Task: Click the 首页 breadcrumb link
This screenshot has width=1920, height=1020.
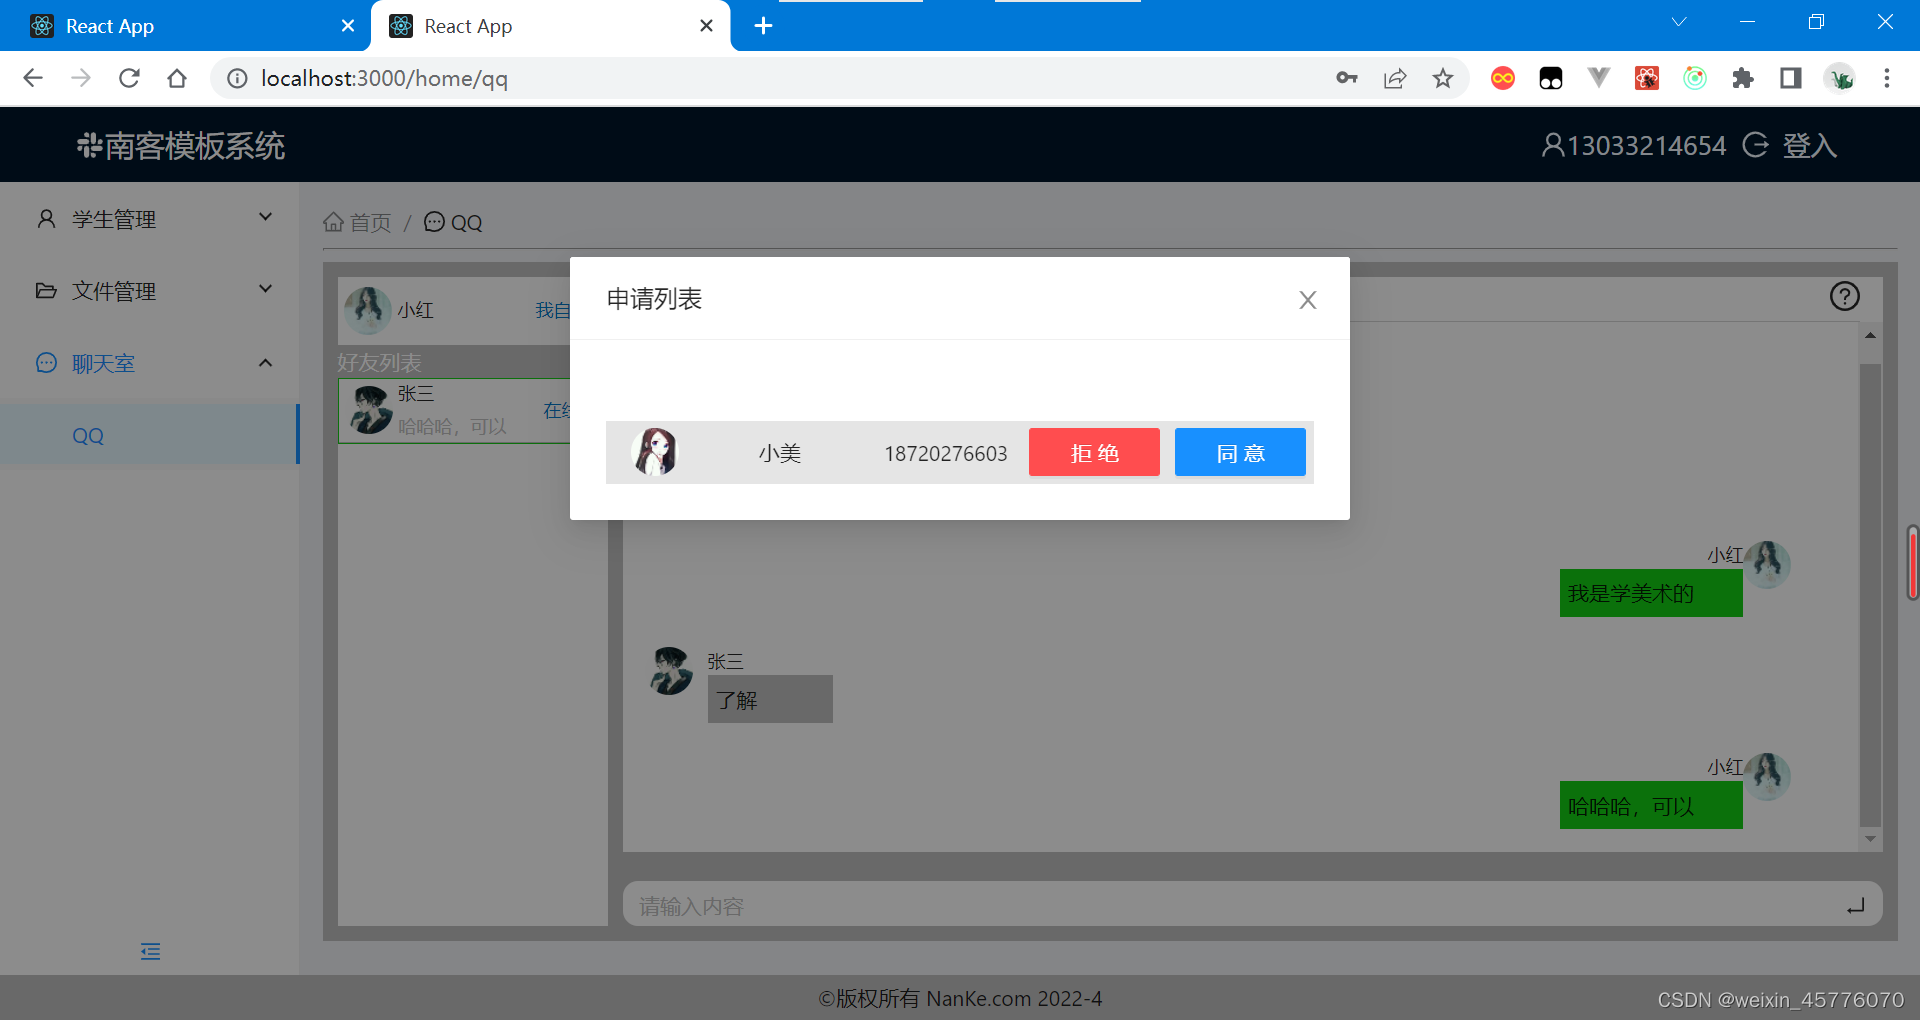Action: click(x=357, y=222)
